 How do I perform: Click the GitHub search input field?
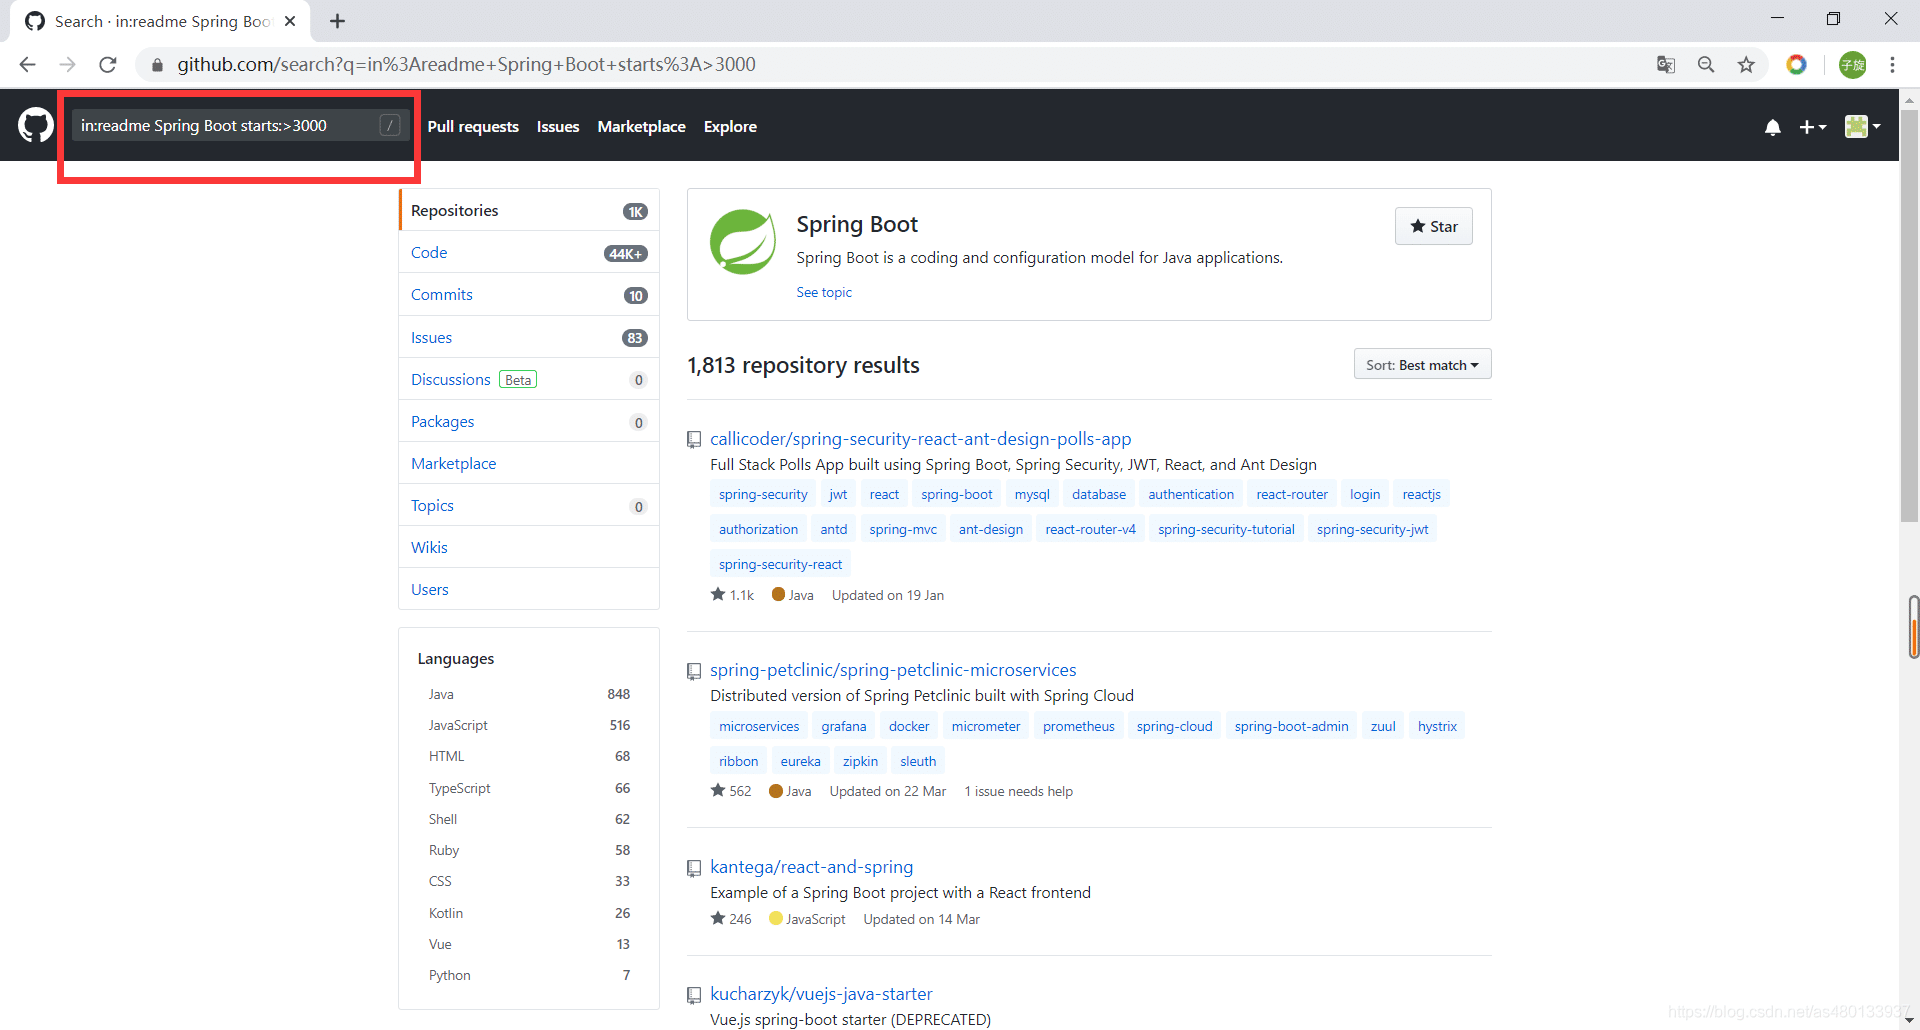240,125
